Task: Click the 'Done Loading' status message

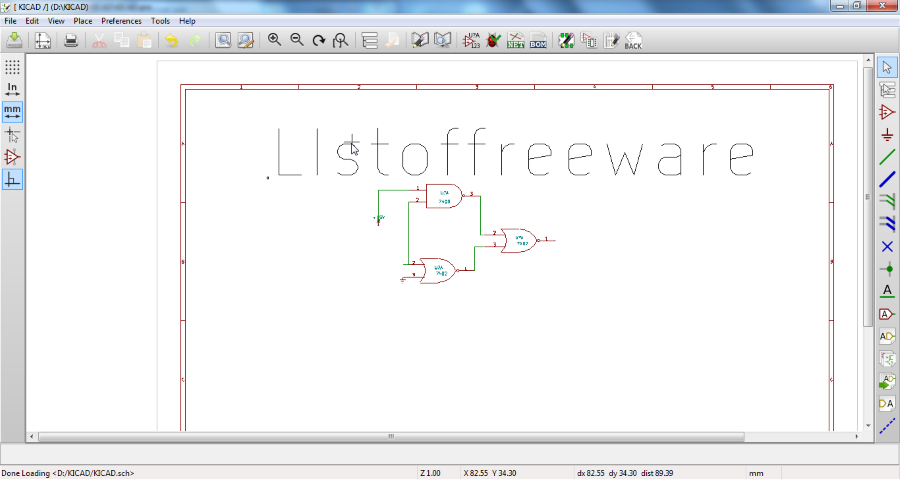Action: click(x=68, y=473)
